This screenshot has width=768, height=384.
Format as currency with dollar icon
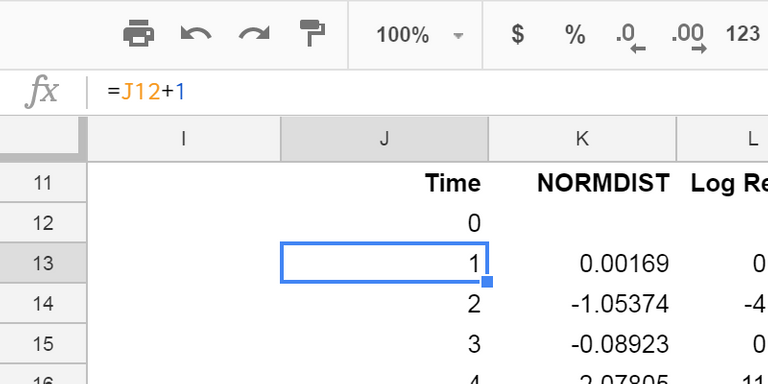pos(518,35)
